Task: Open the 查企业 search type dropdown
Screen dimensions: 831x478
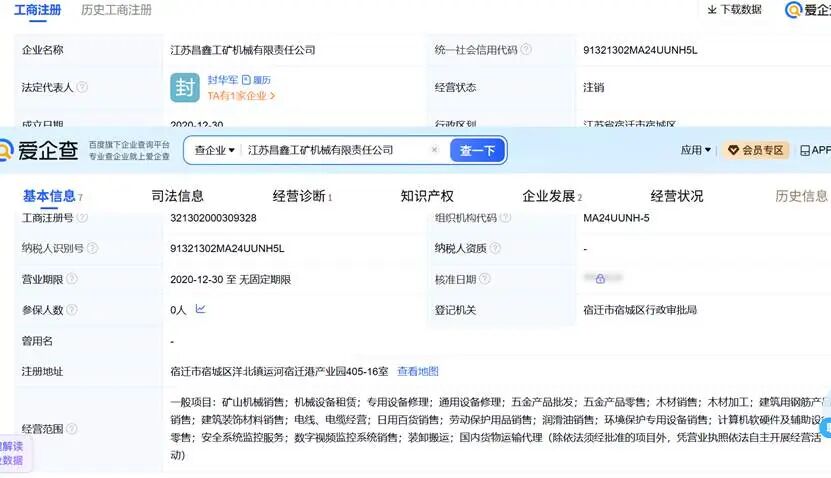Action: tap(214, 151)
